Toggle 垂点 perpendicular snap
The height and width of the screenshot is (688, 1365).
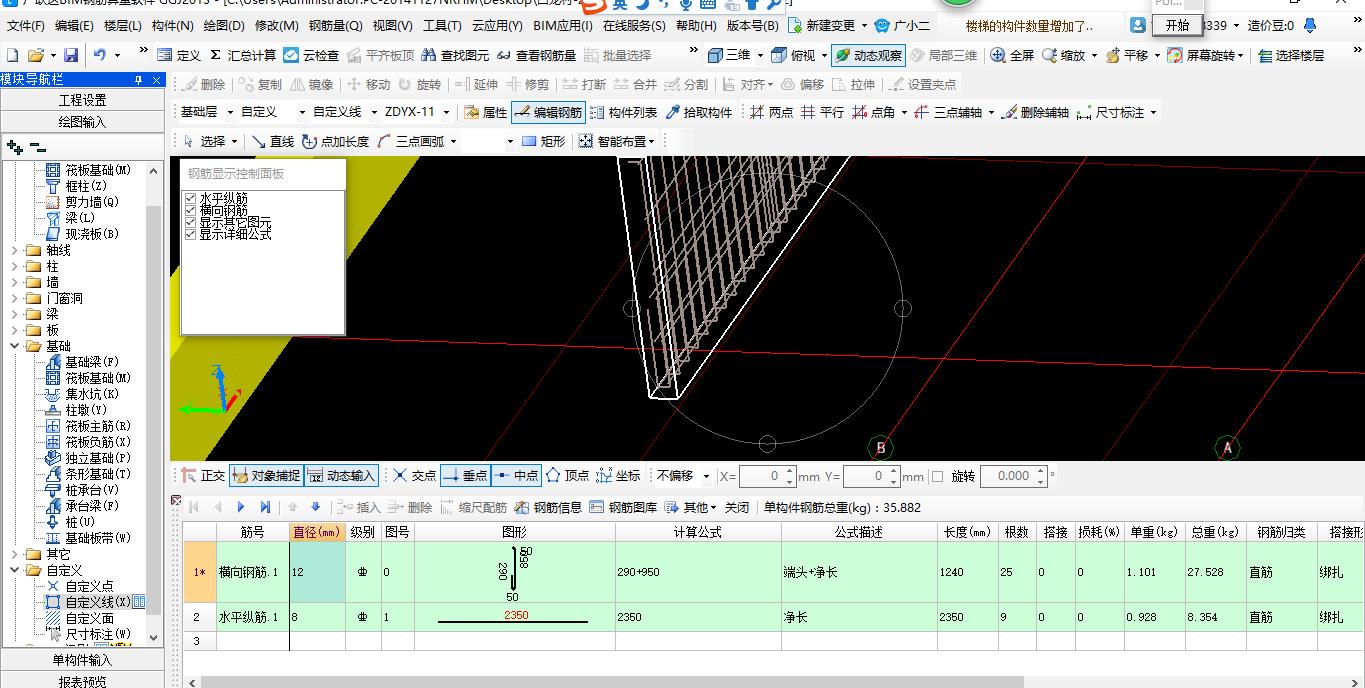[465, 476]
